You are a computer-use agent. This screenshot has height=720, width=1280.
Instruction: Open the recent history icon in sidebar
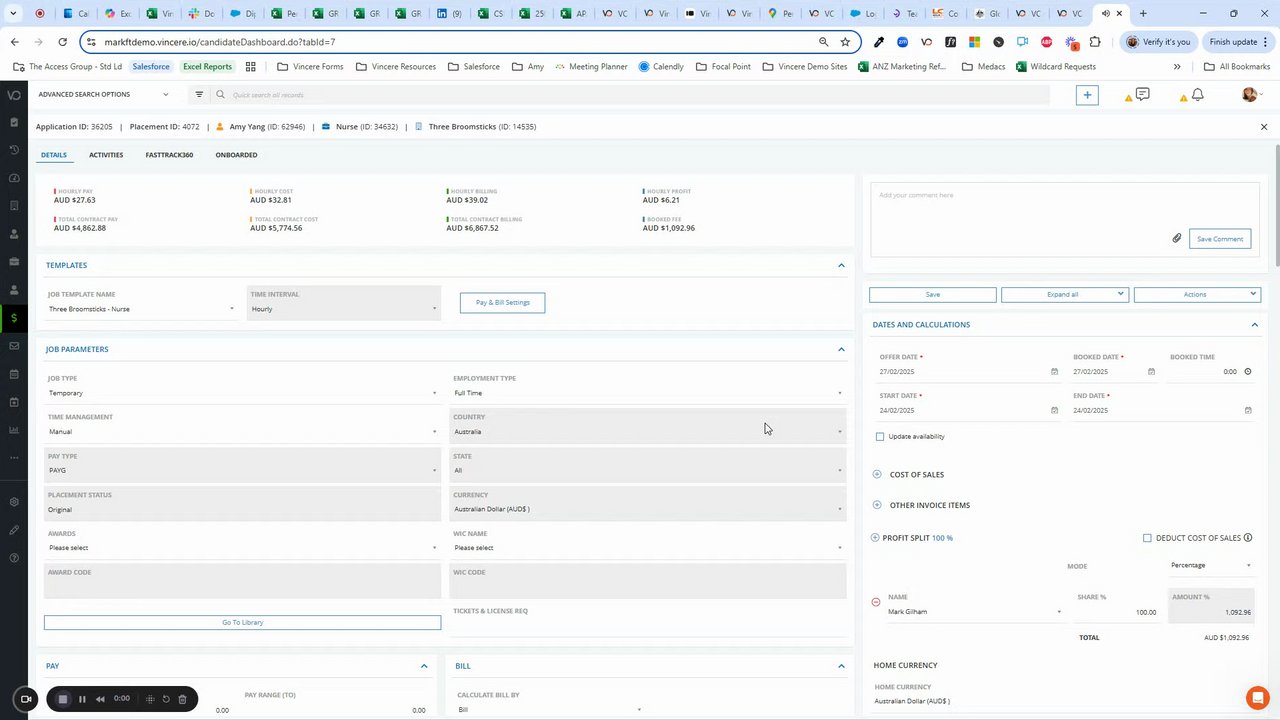(x=14, y=150)
